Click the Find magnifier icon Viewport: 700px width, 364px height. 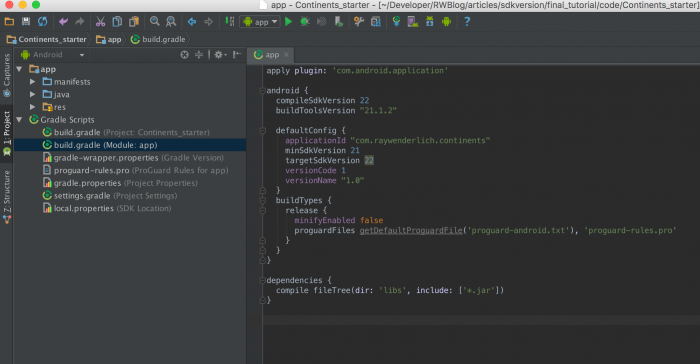click(154, 21)
